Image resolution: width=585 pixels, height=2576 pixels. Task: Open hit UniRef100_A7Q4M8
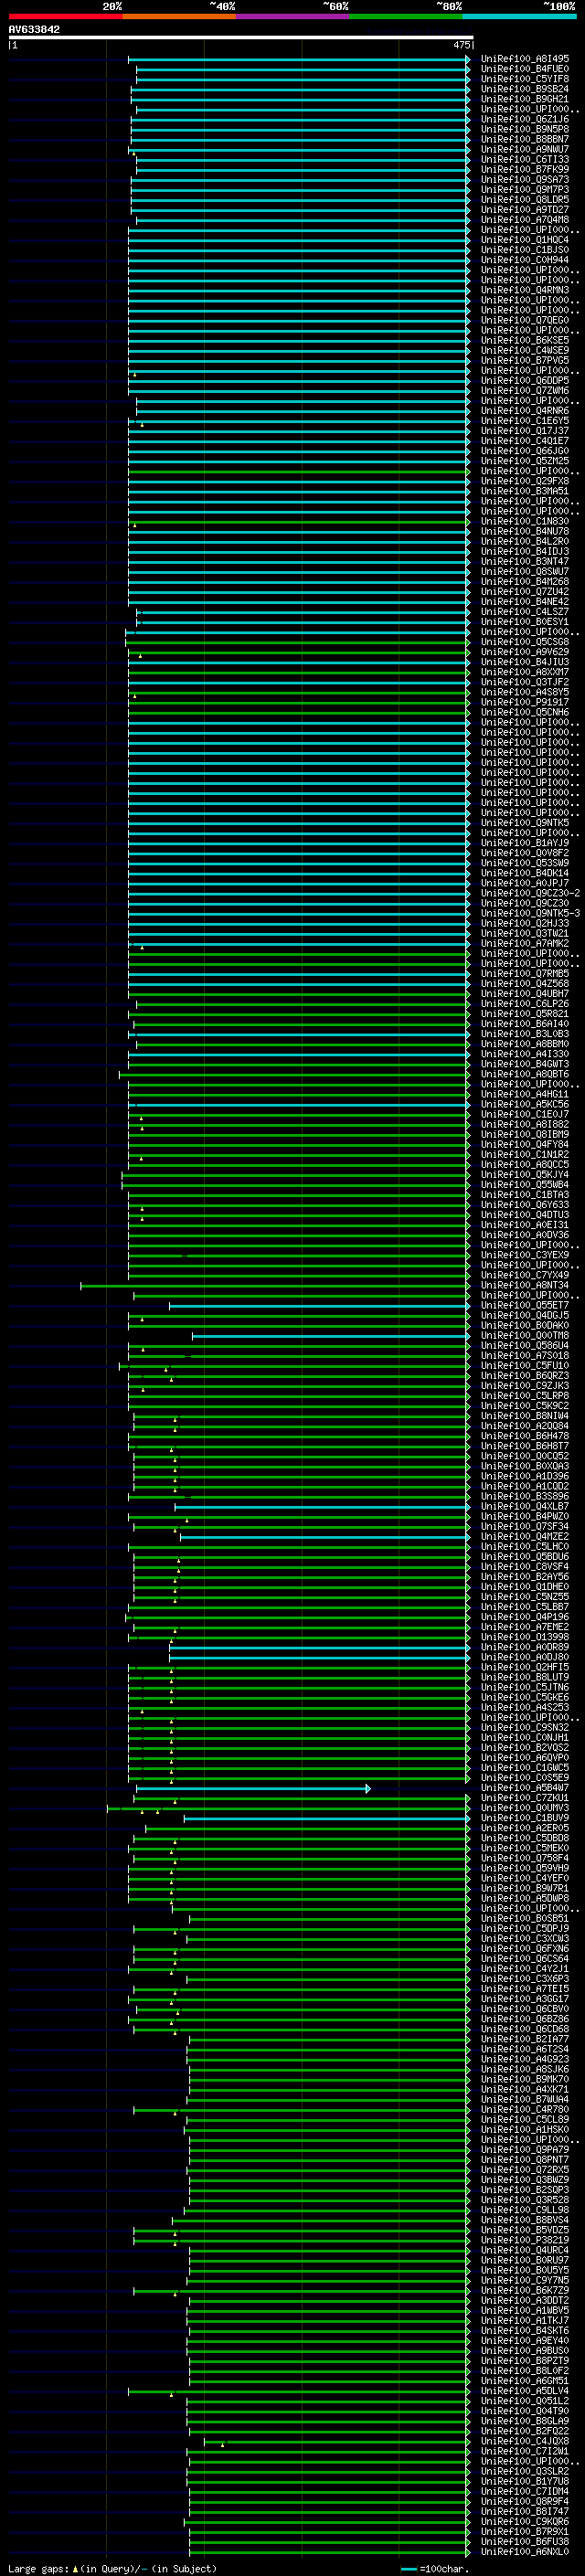click(525, 220)
